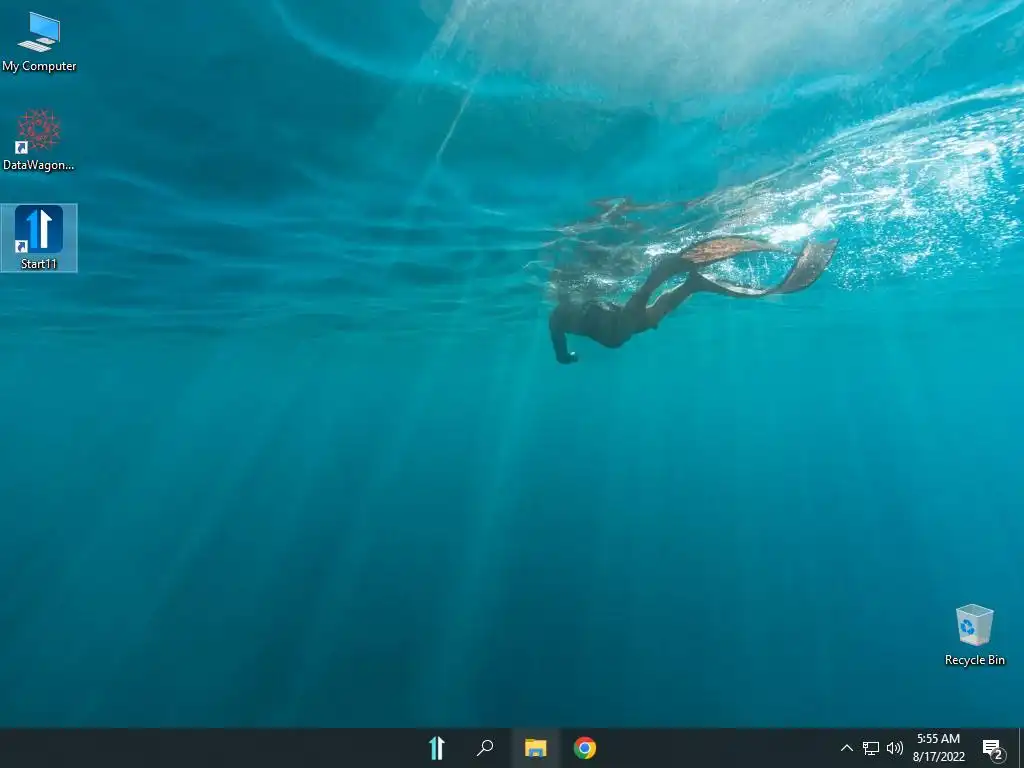
Task: Click the Recycle Bin label text
Action: pyautogui.click(x=974, y=660)
